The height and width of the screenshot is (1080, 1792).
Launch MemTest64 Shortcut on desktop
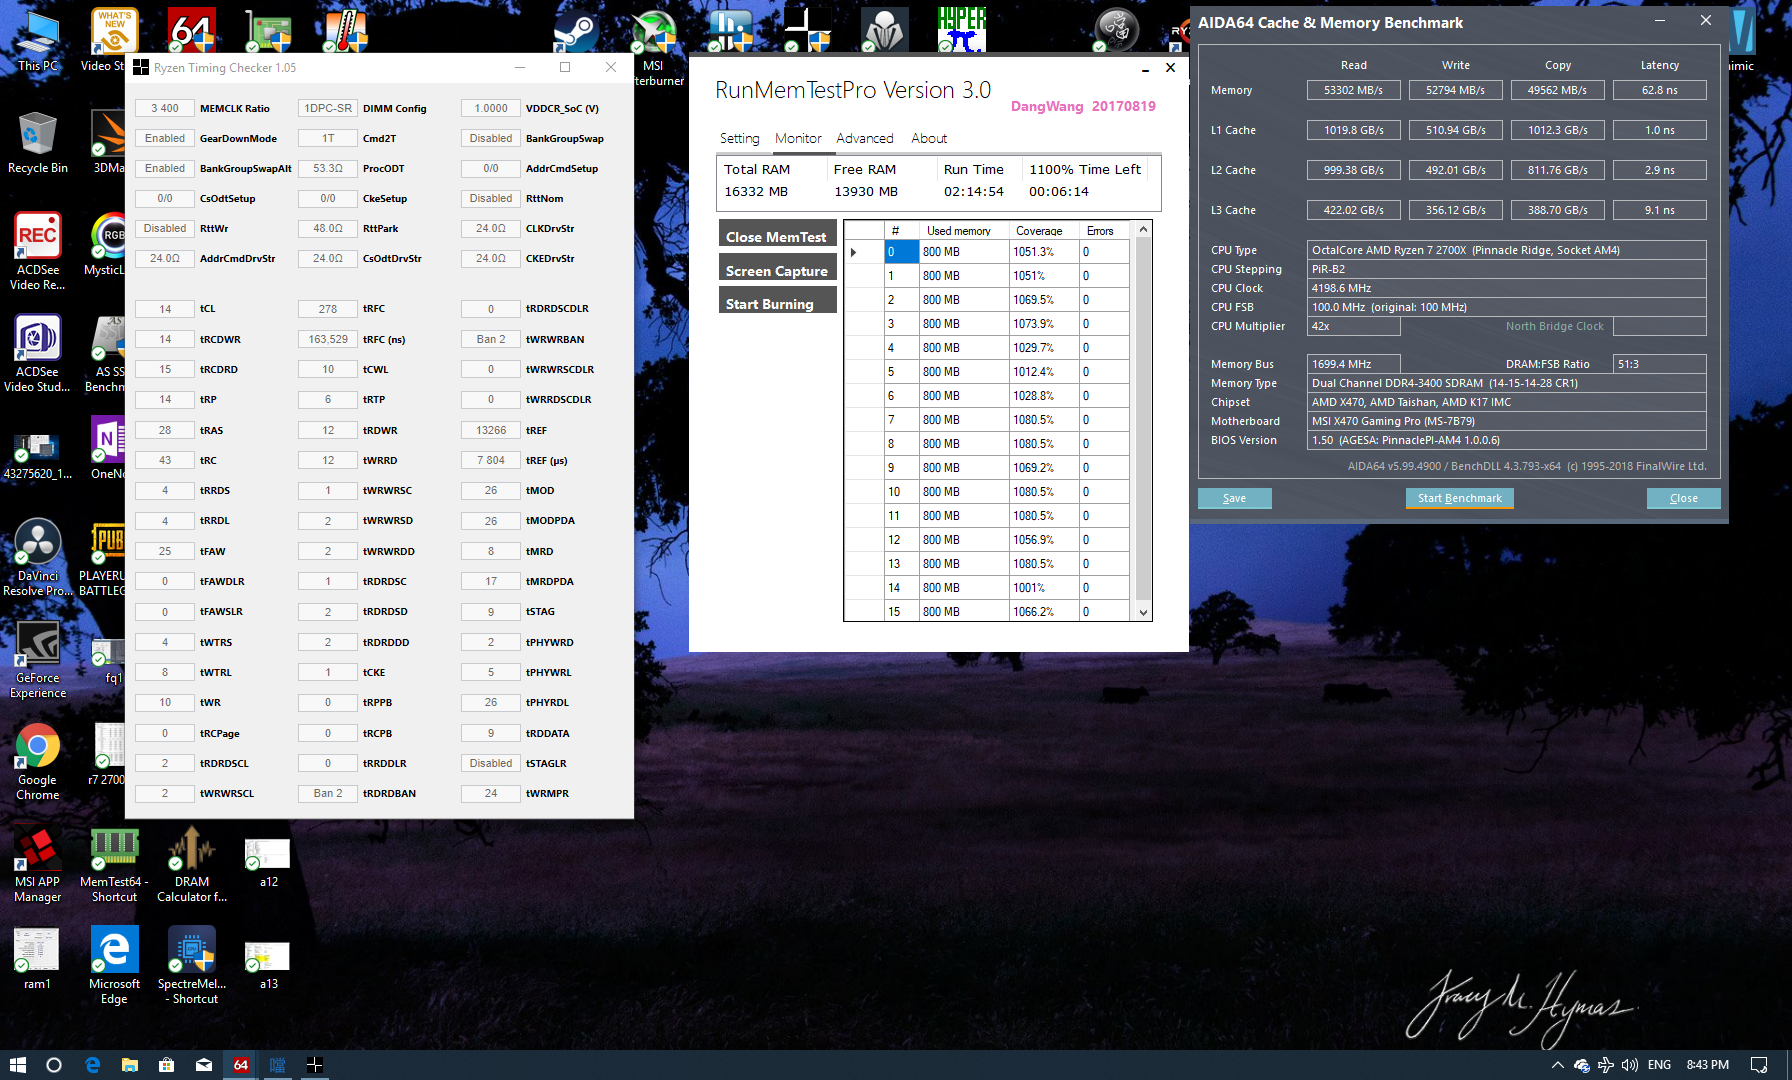114,864
